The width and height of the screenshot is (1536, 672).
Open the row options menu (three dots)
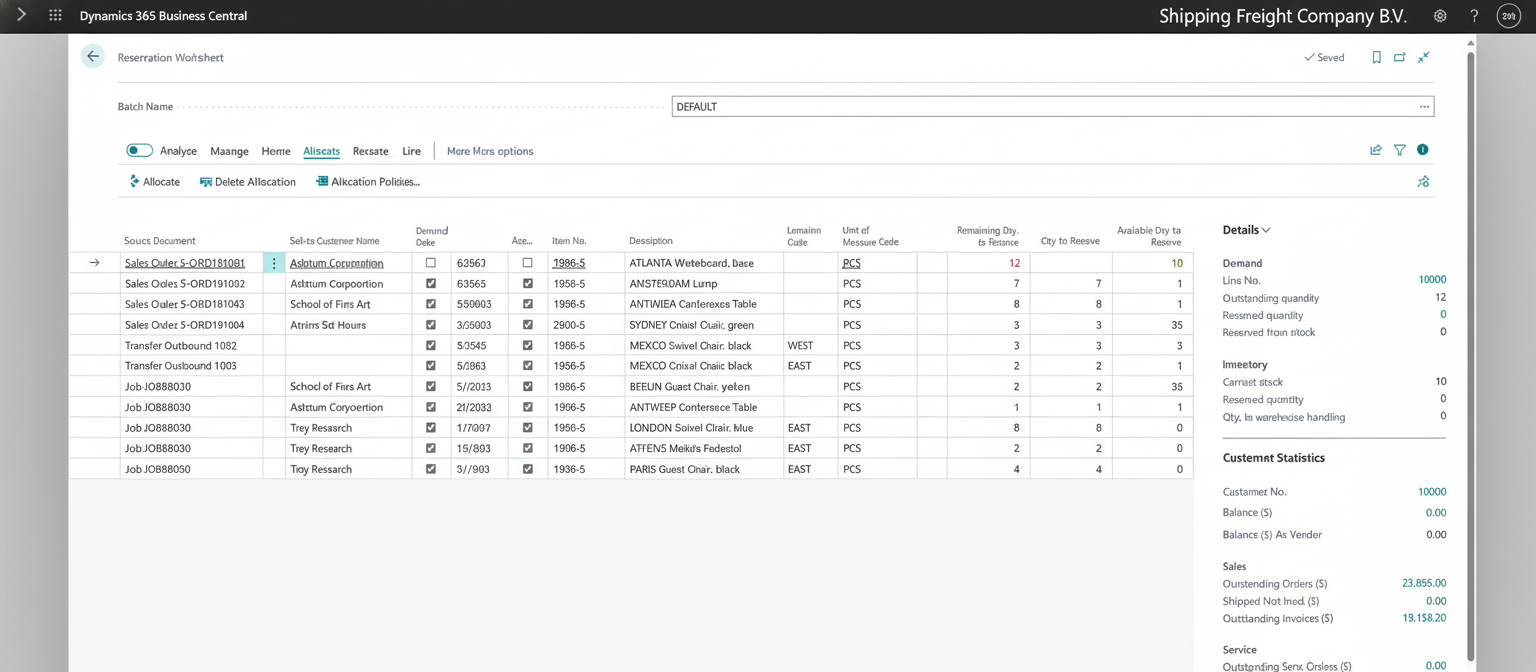274,263
